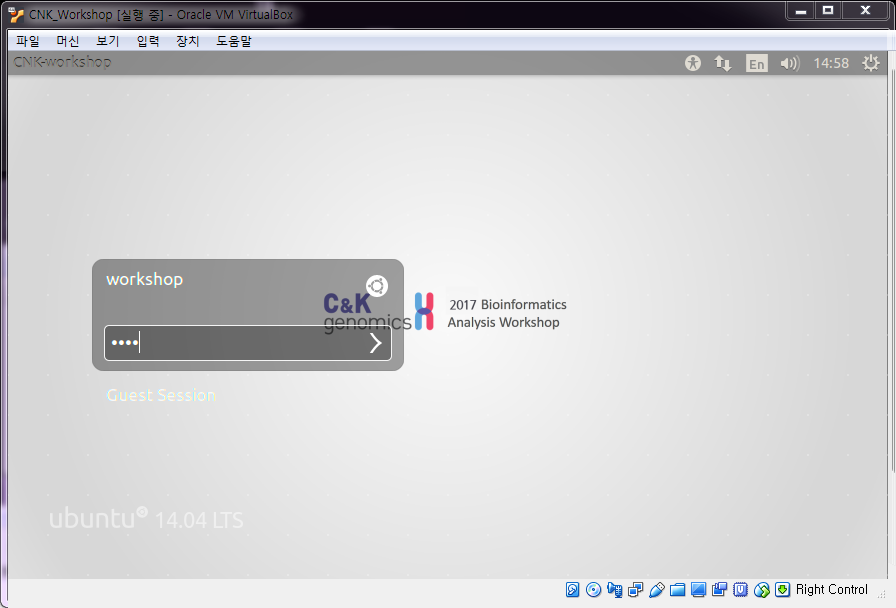Click the shared folders icon in status bar
Viewport: 896px width, 608px height.
coord(678,590)
